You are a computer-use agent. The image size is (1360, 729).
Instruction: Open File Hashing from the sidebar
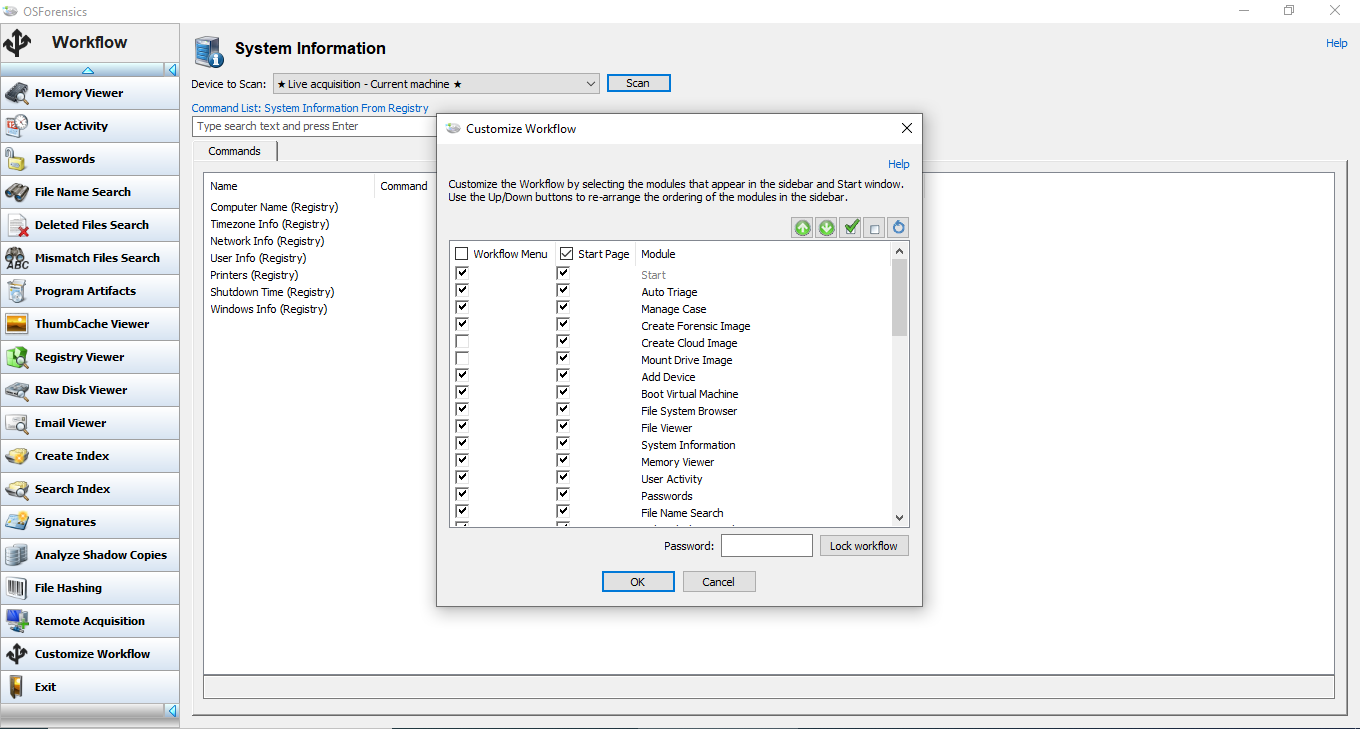point(90,588)
